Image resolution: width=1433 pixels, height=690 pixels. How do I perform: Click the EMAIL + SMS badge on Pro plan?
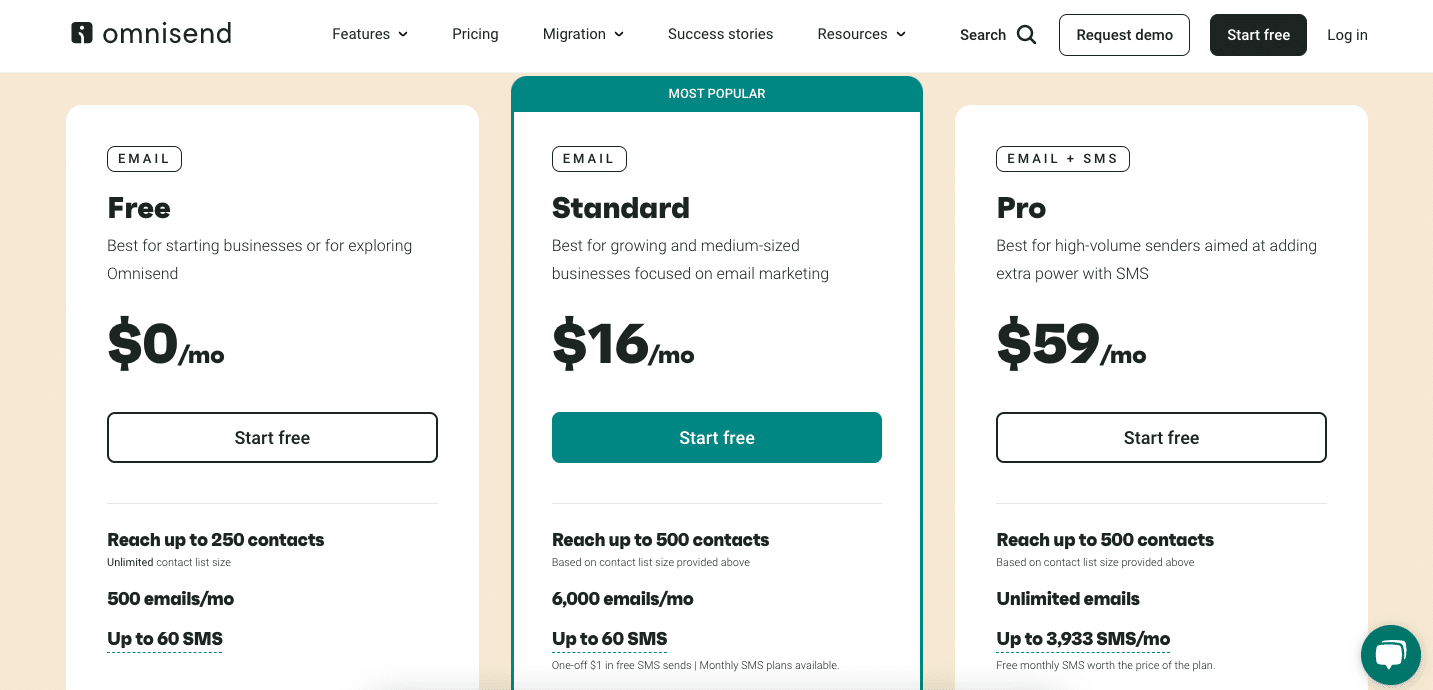tap(1062, 158)
